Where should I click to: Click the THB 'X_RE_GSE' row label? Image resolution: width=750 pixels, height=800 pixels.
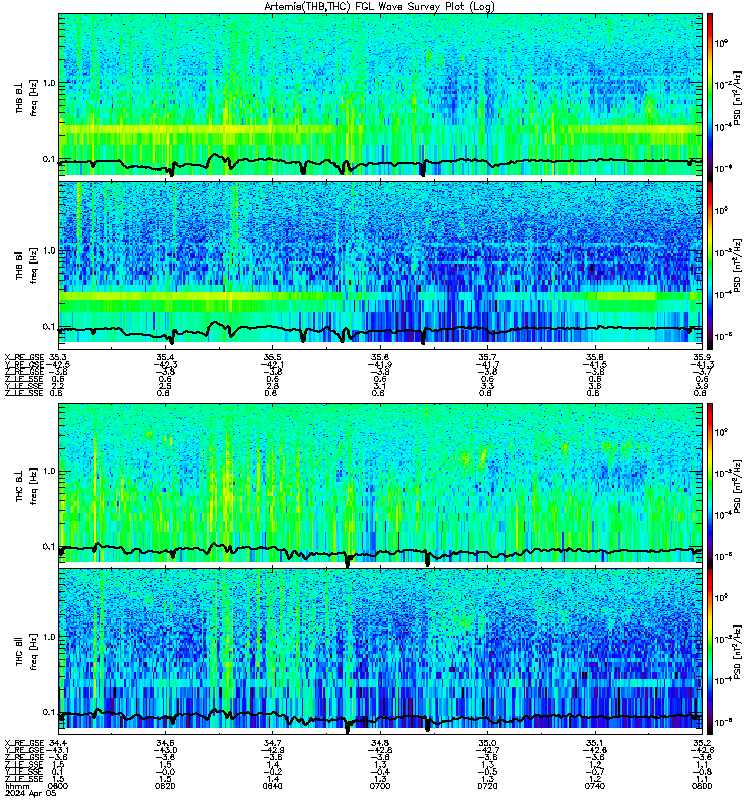point(24,357)
